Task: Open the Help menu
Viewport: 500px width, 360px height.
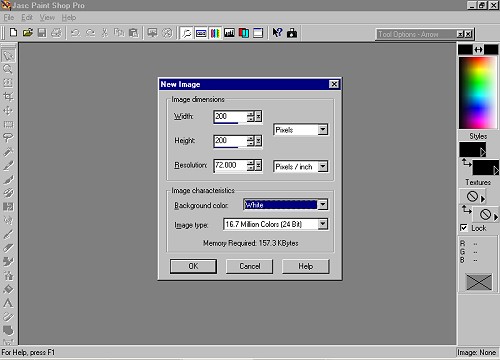Action: click(69, 18)
